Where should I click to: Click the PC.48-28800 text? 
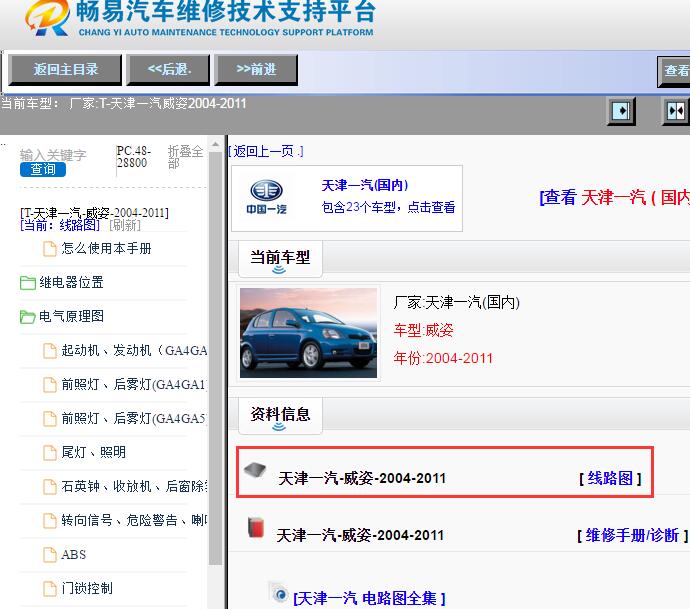tap(134, 157)
